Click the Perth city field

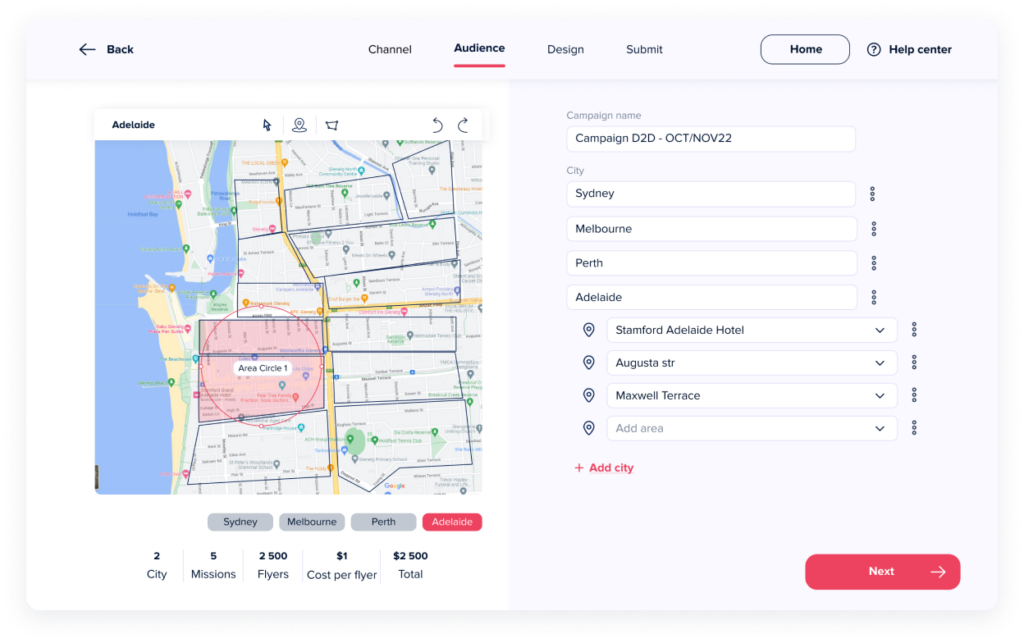coord(711,263)
